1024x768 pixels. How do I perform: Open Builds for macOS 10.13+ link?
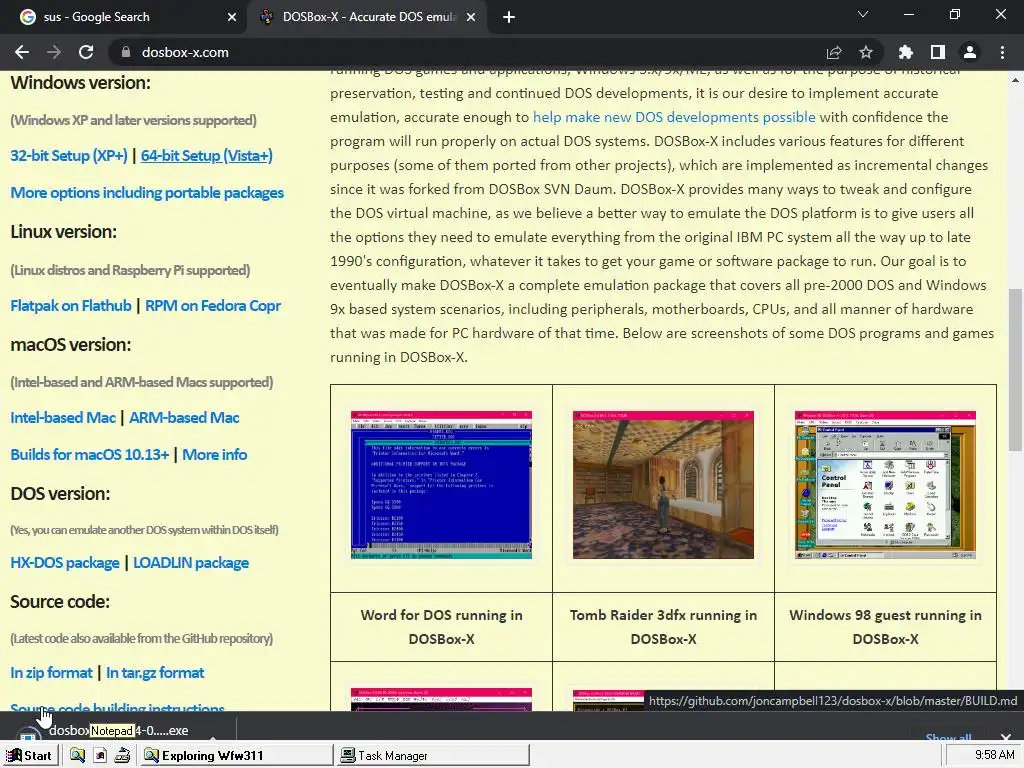click(89, 455)
